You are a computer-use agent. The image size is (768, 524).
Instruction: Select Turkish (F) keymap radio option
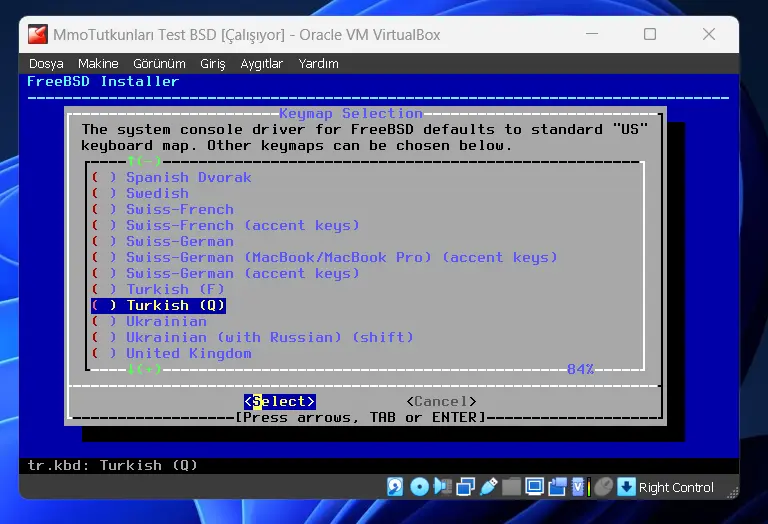point(158,289)
